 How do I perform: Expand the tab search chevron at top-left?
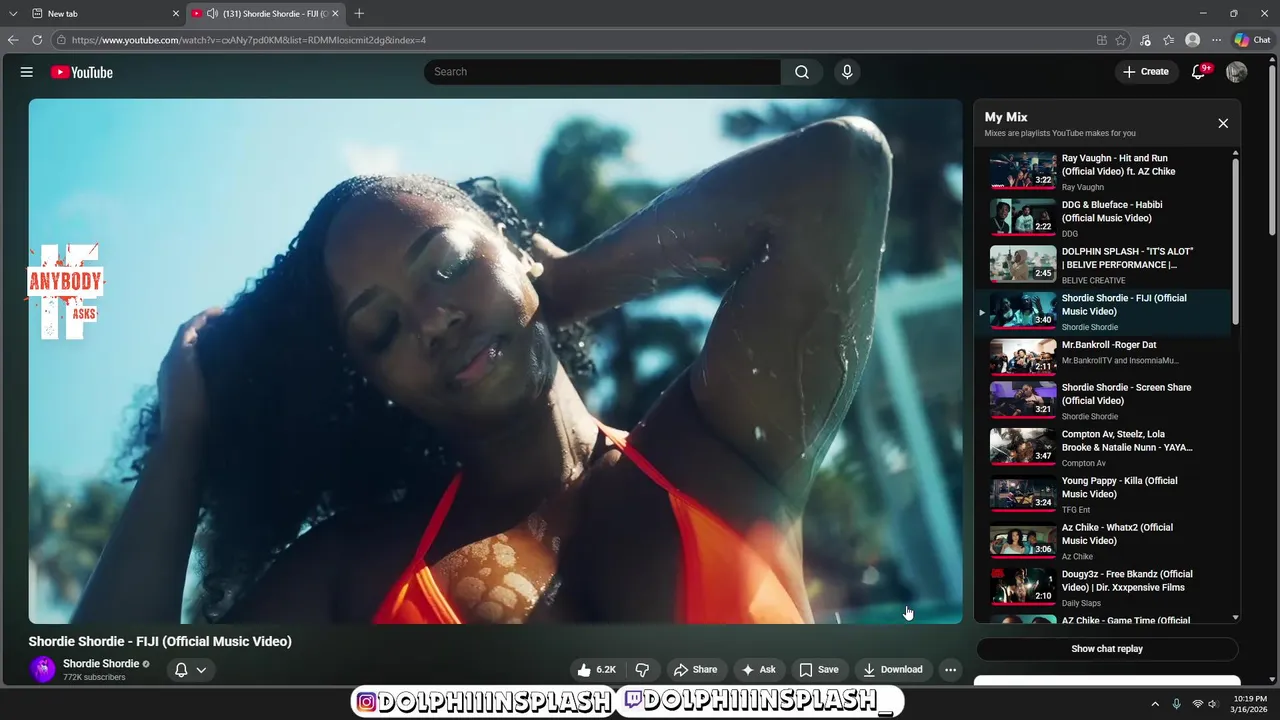13,13
